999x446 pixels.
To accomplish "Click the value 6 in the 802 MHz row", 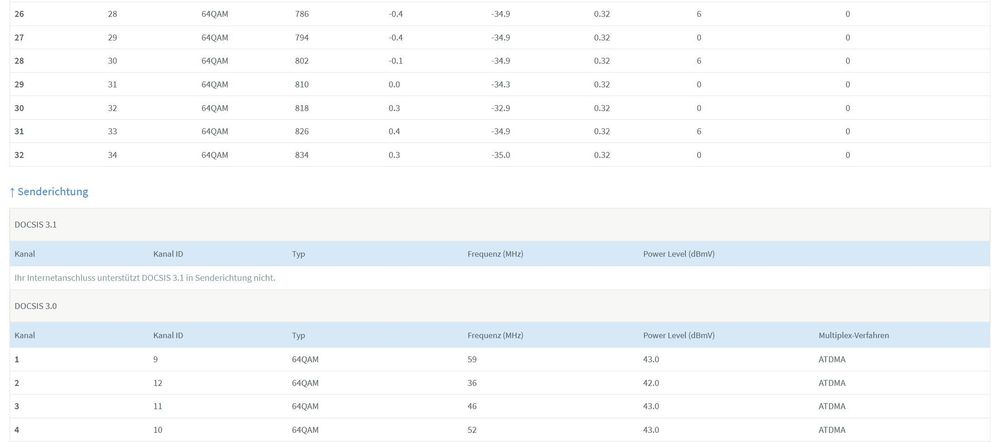I will pyautogui.click(x=699, y=61).
